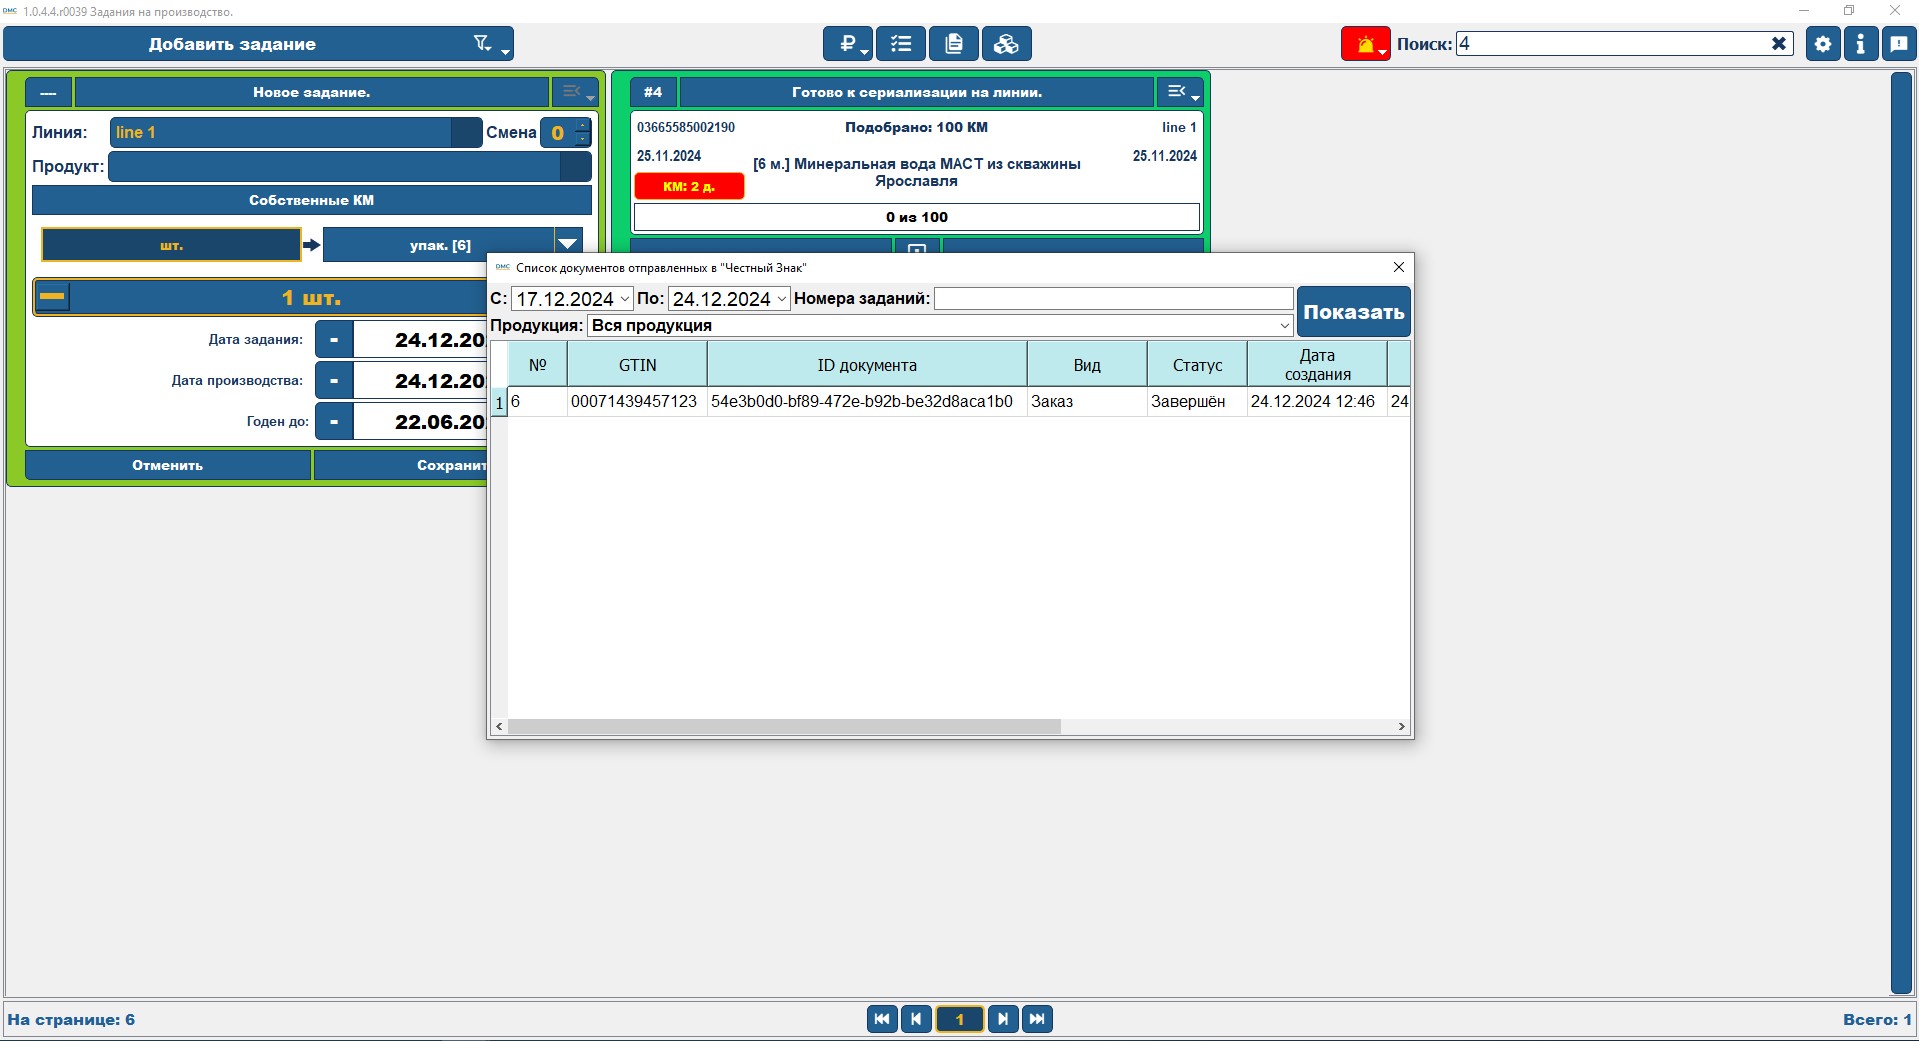Click the filter funnel icon beside Добавить задание
The image size is (1919, 1041).
484,43
